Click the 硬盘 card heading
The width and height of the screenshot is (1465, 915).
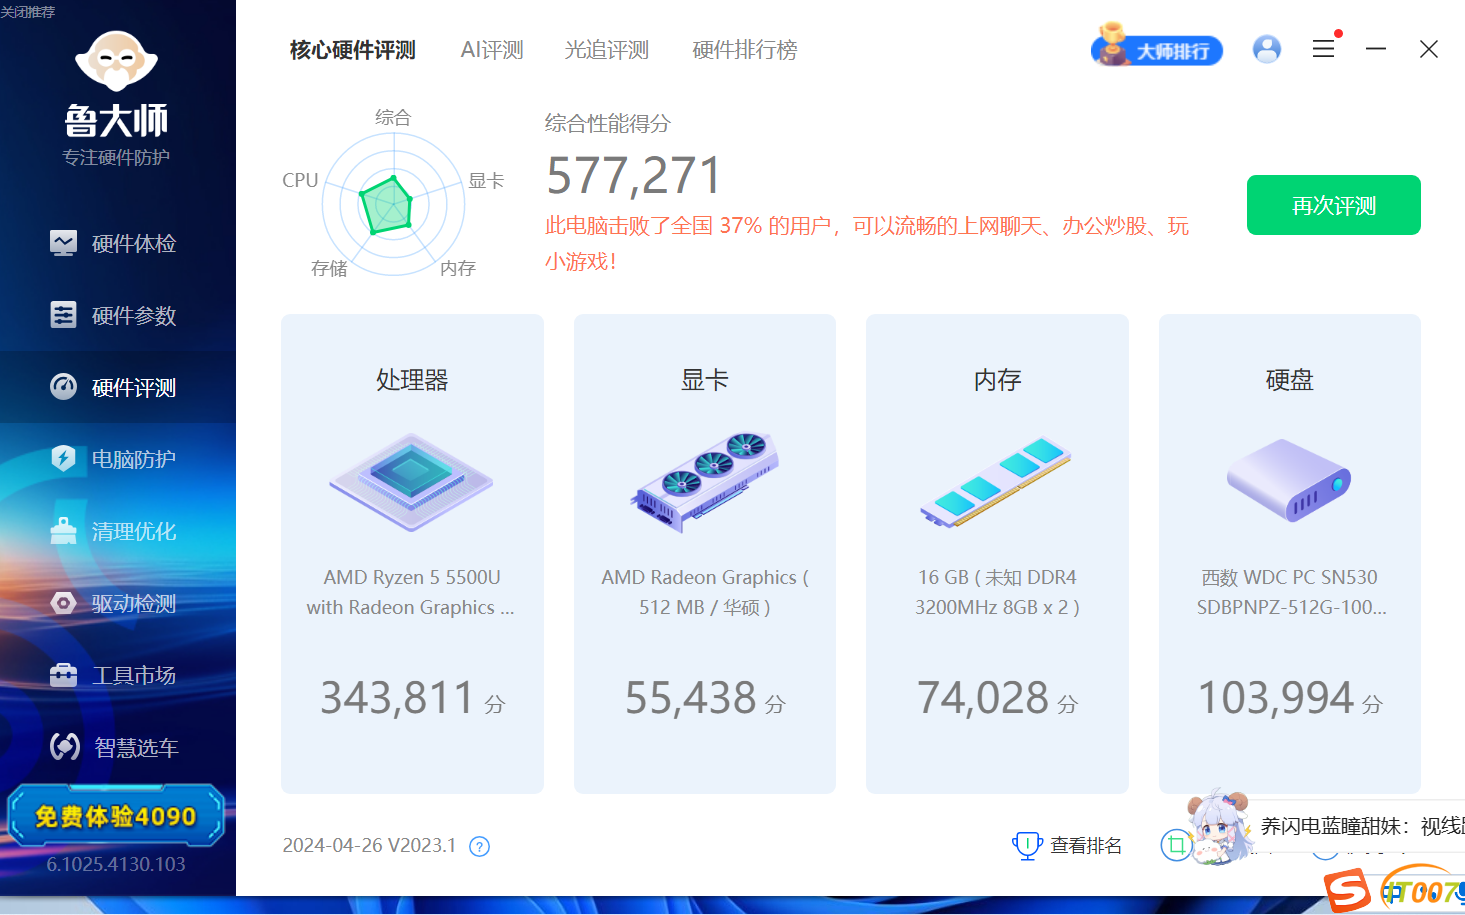(1290, 380)
